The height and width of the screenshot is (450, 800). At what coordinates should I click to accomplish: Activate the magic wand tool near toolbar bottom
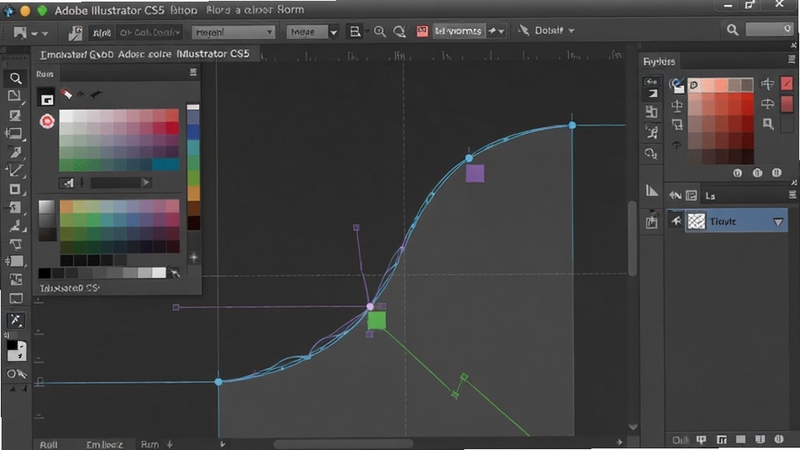(x=15, y=320)
